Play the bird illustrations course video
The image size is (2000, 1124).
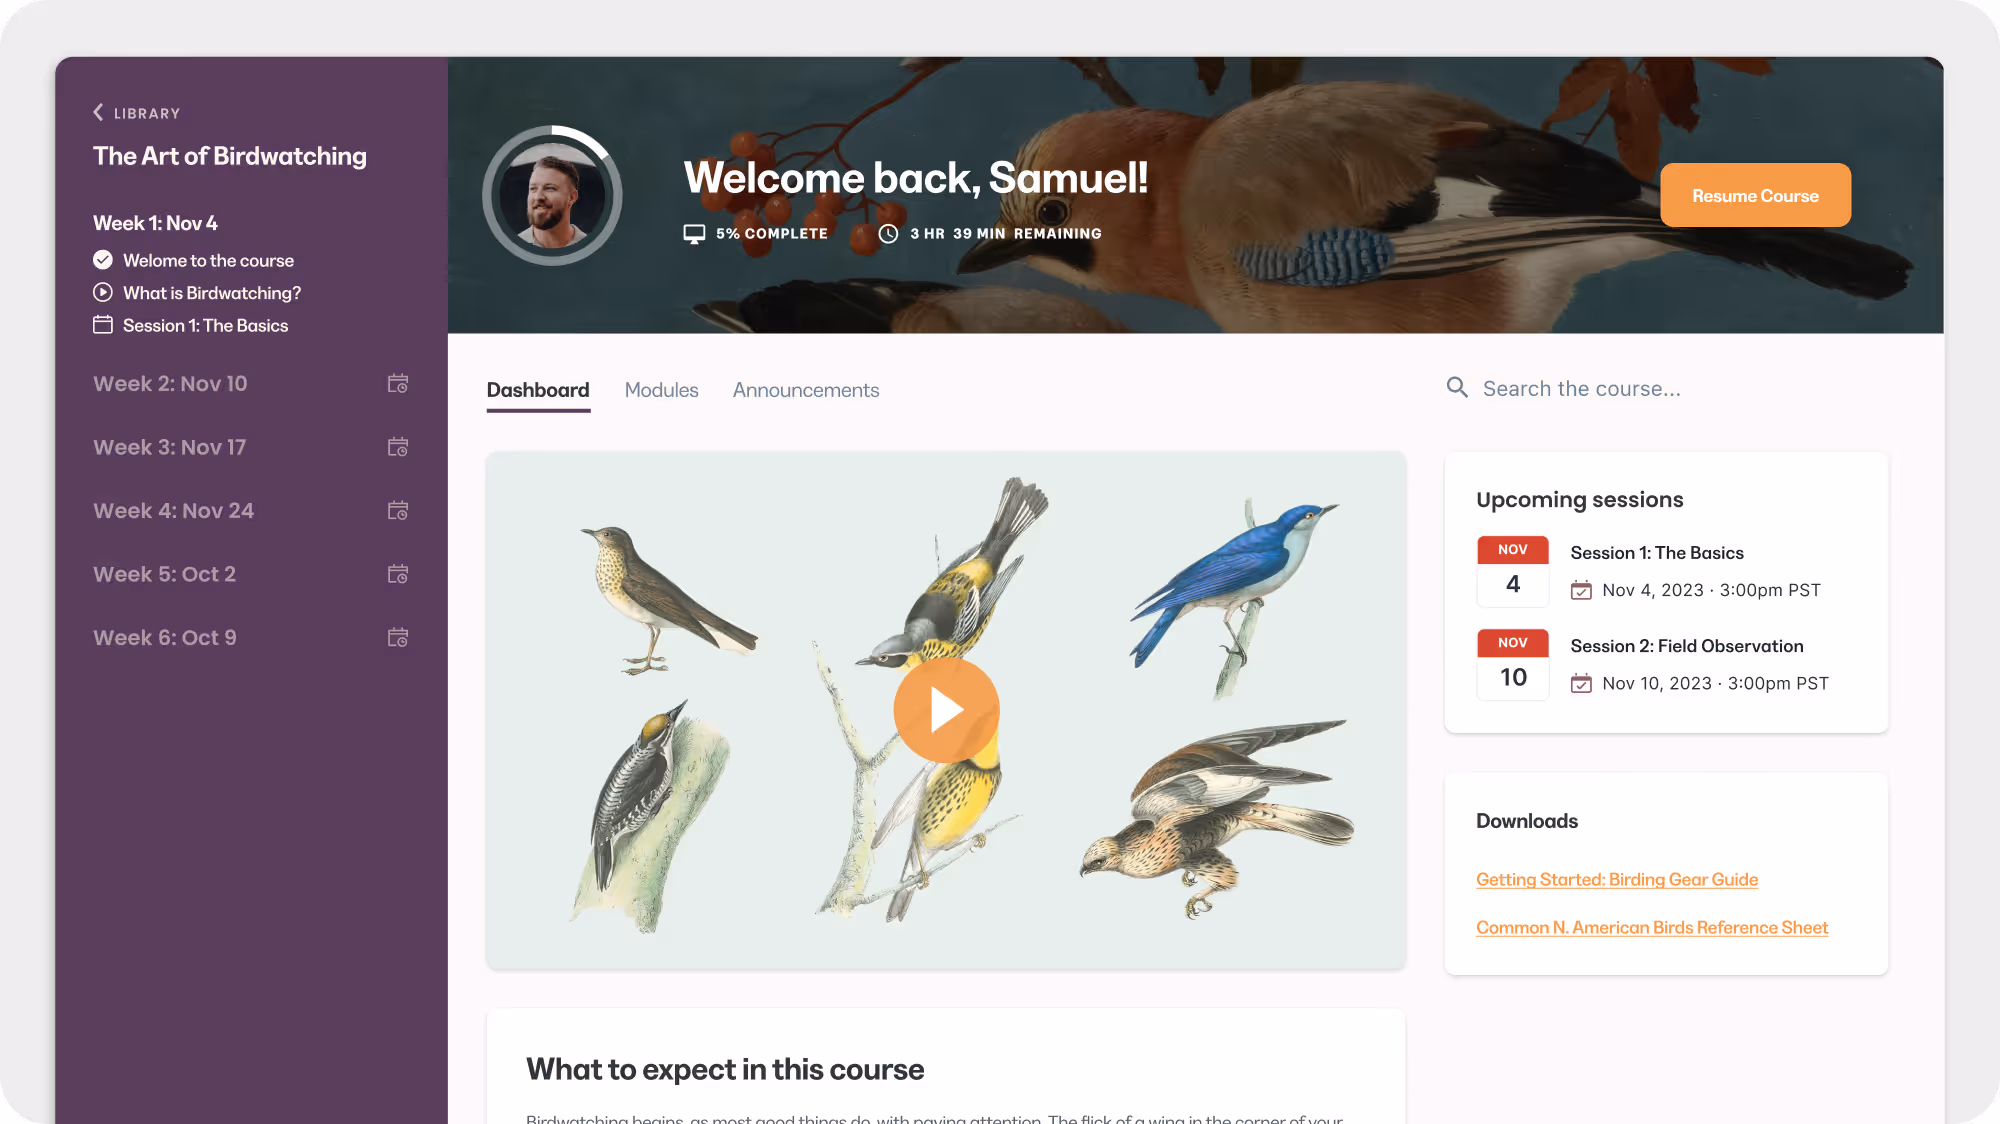(x=946, y=710)
